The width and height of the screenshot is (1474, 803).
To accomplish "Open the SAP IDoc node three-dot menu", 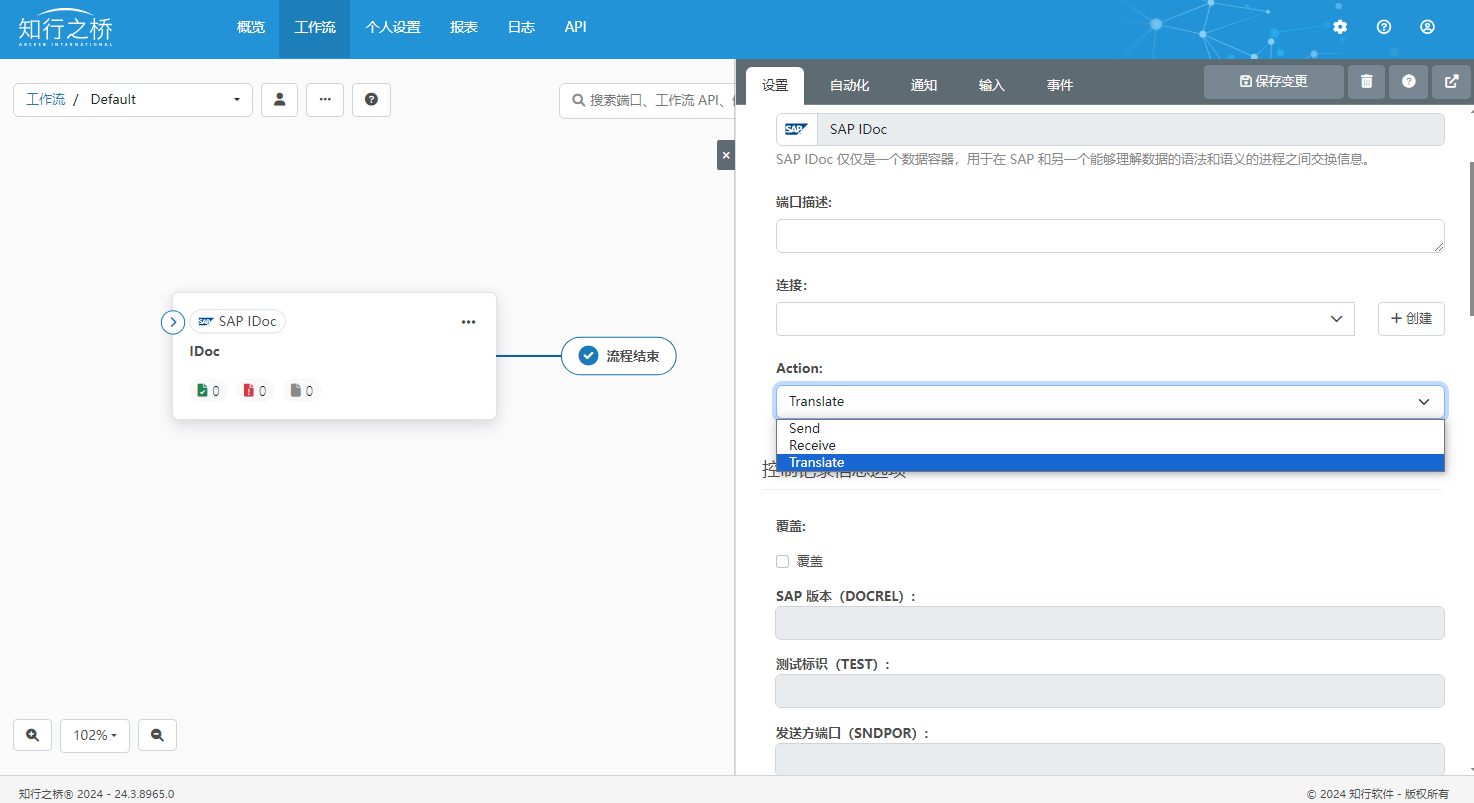I will (x=468, y=322).
